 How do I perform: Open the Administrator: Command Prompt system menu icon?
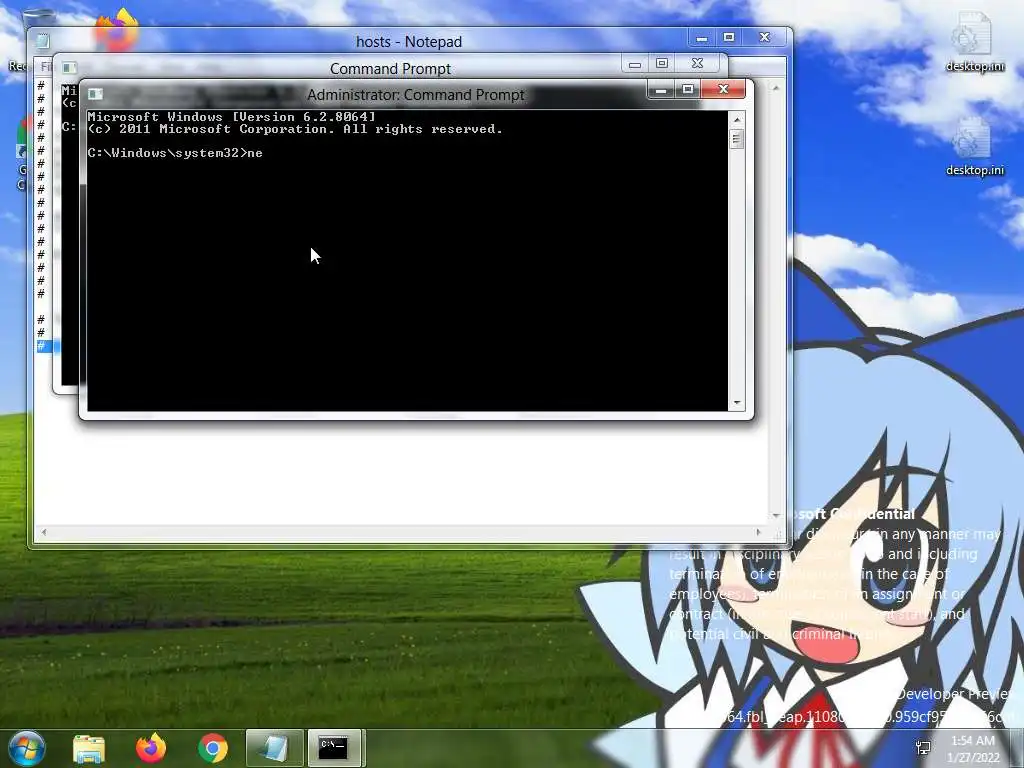click(x=95, y=94)
